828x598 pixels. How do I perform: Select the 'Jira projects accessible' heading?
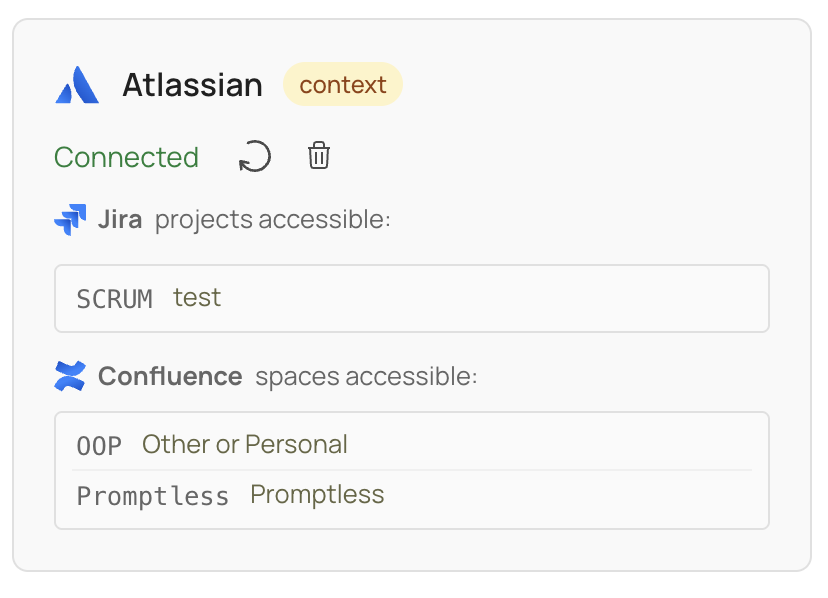[245, 219]
